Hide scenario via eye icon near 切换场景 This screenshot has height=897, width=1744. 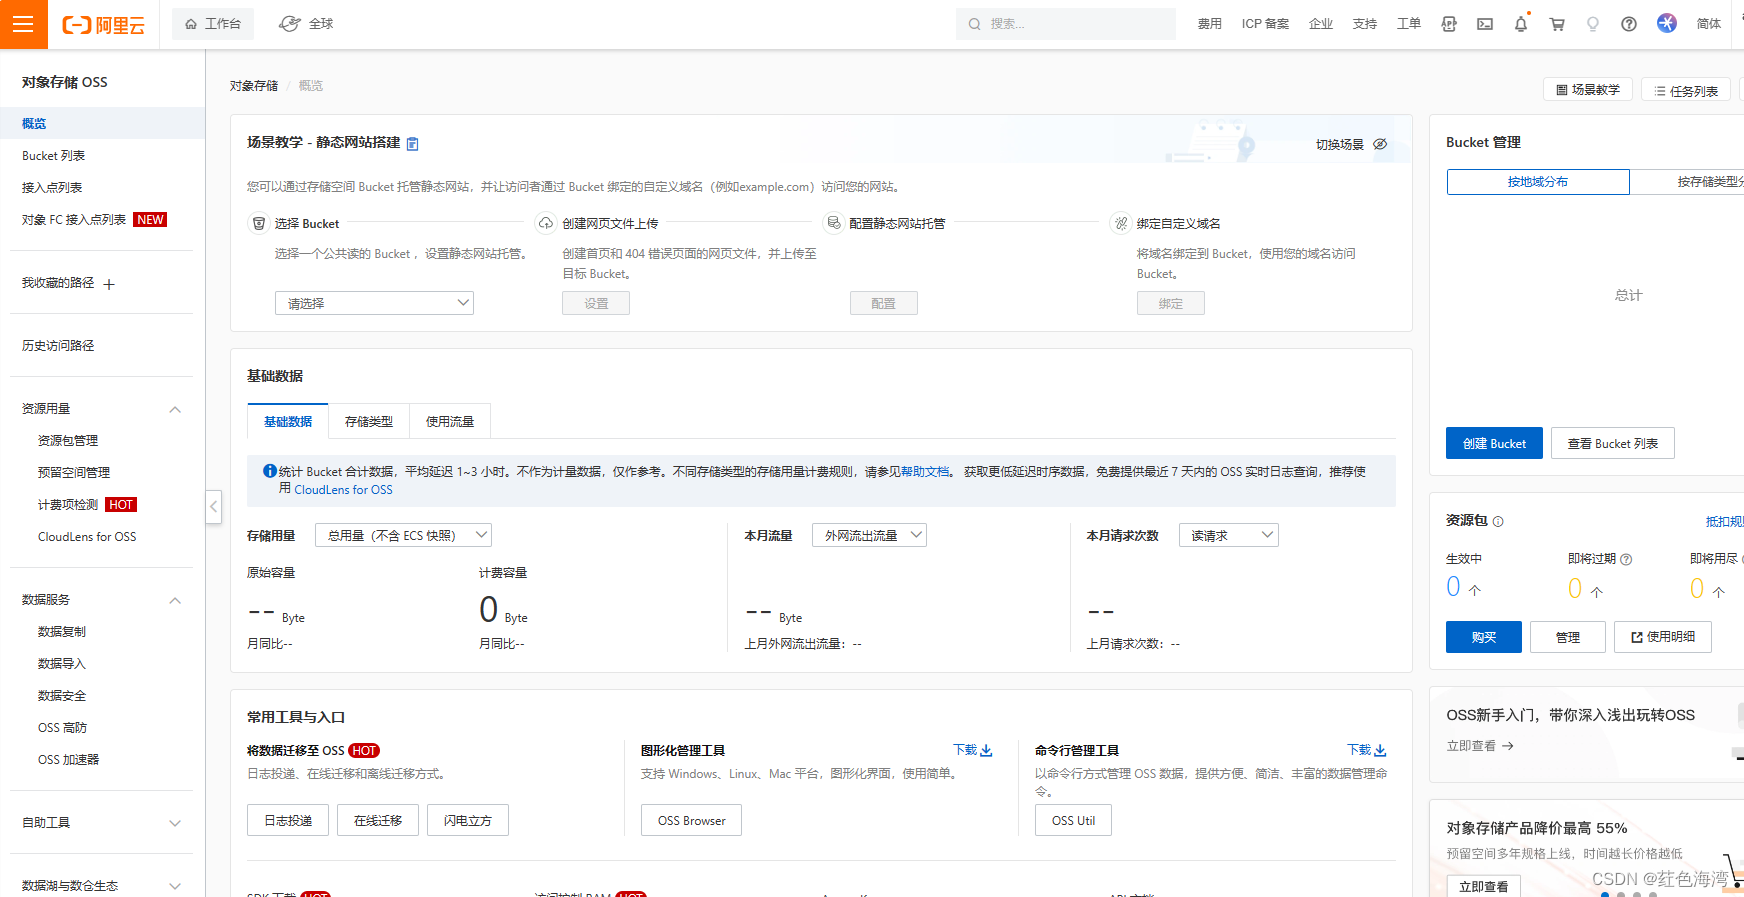click(x=1380, y=144)
